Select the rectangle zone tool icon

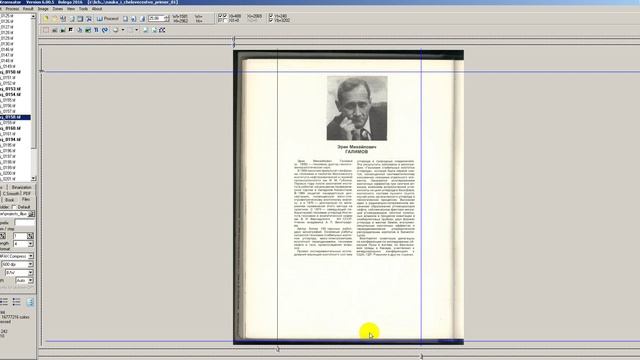pyautogui.click(x=46, y=30)
